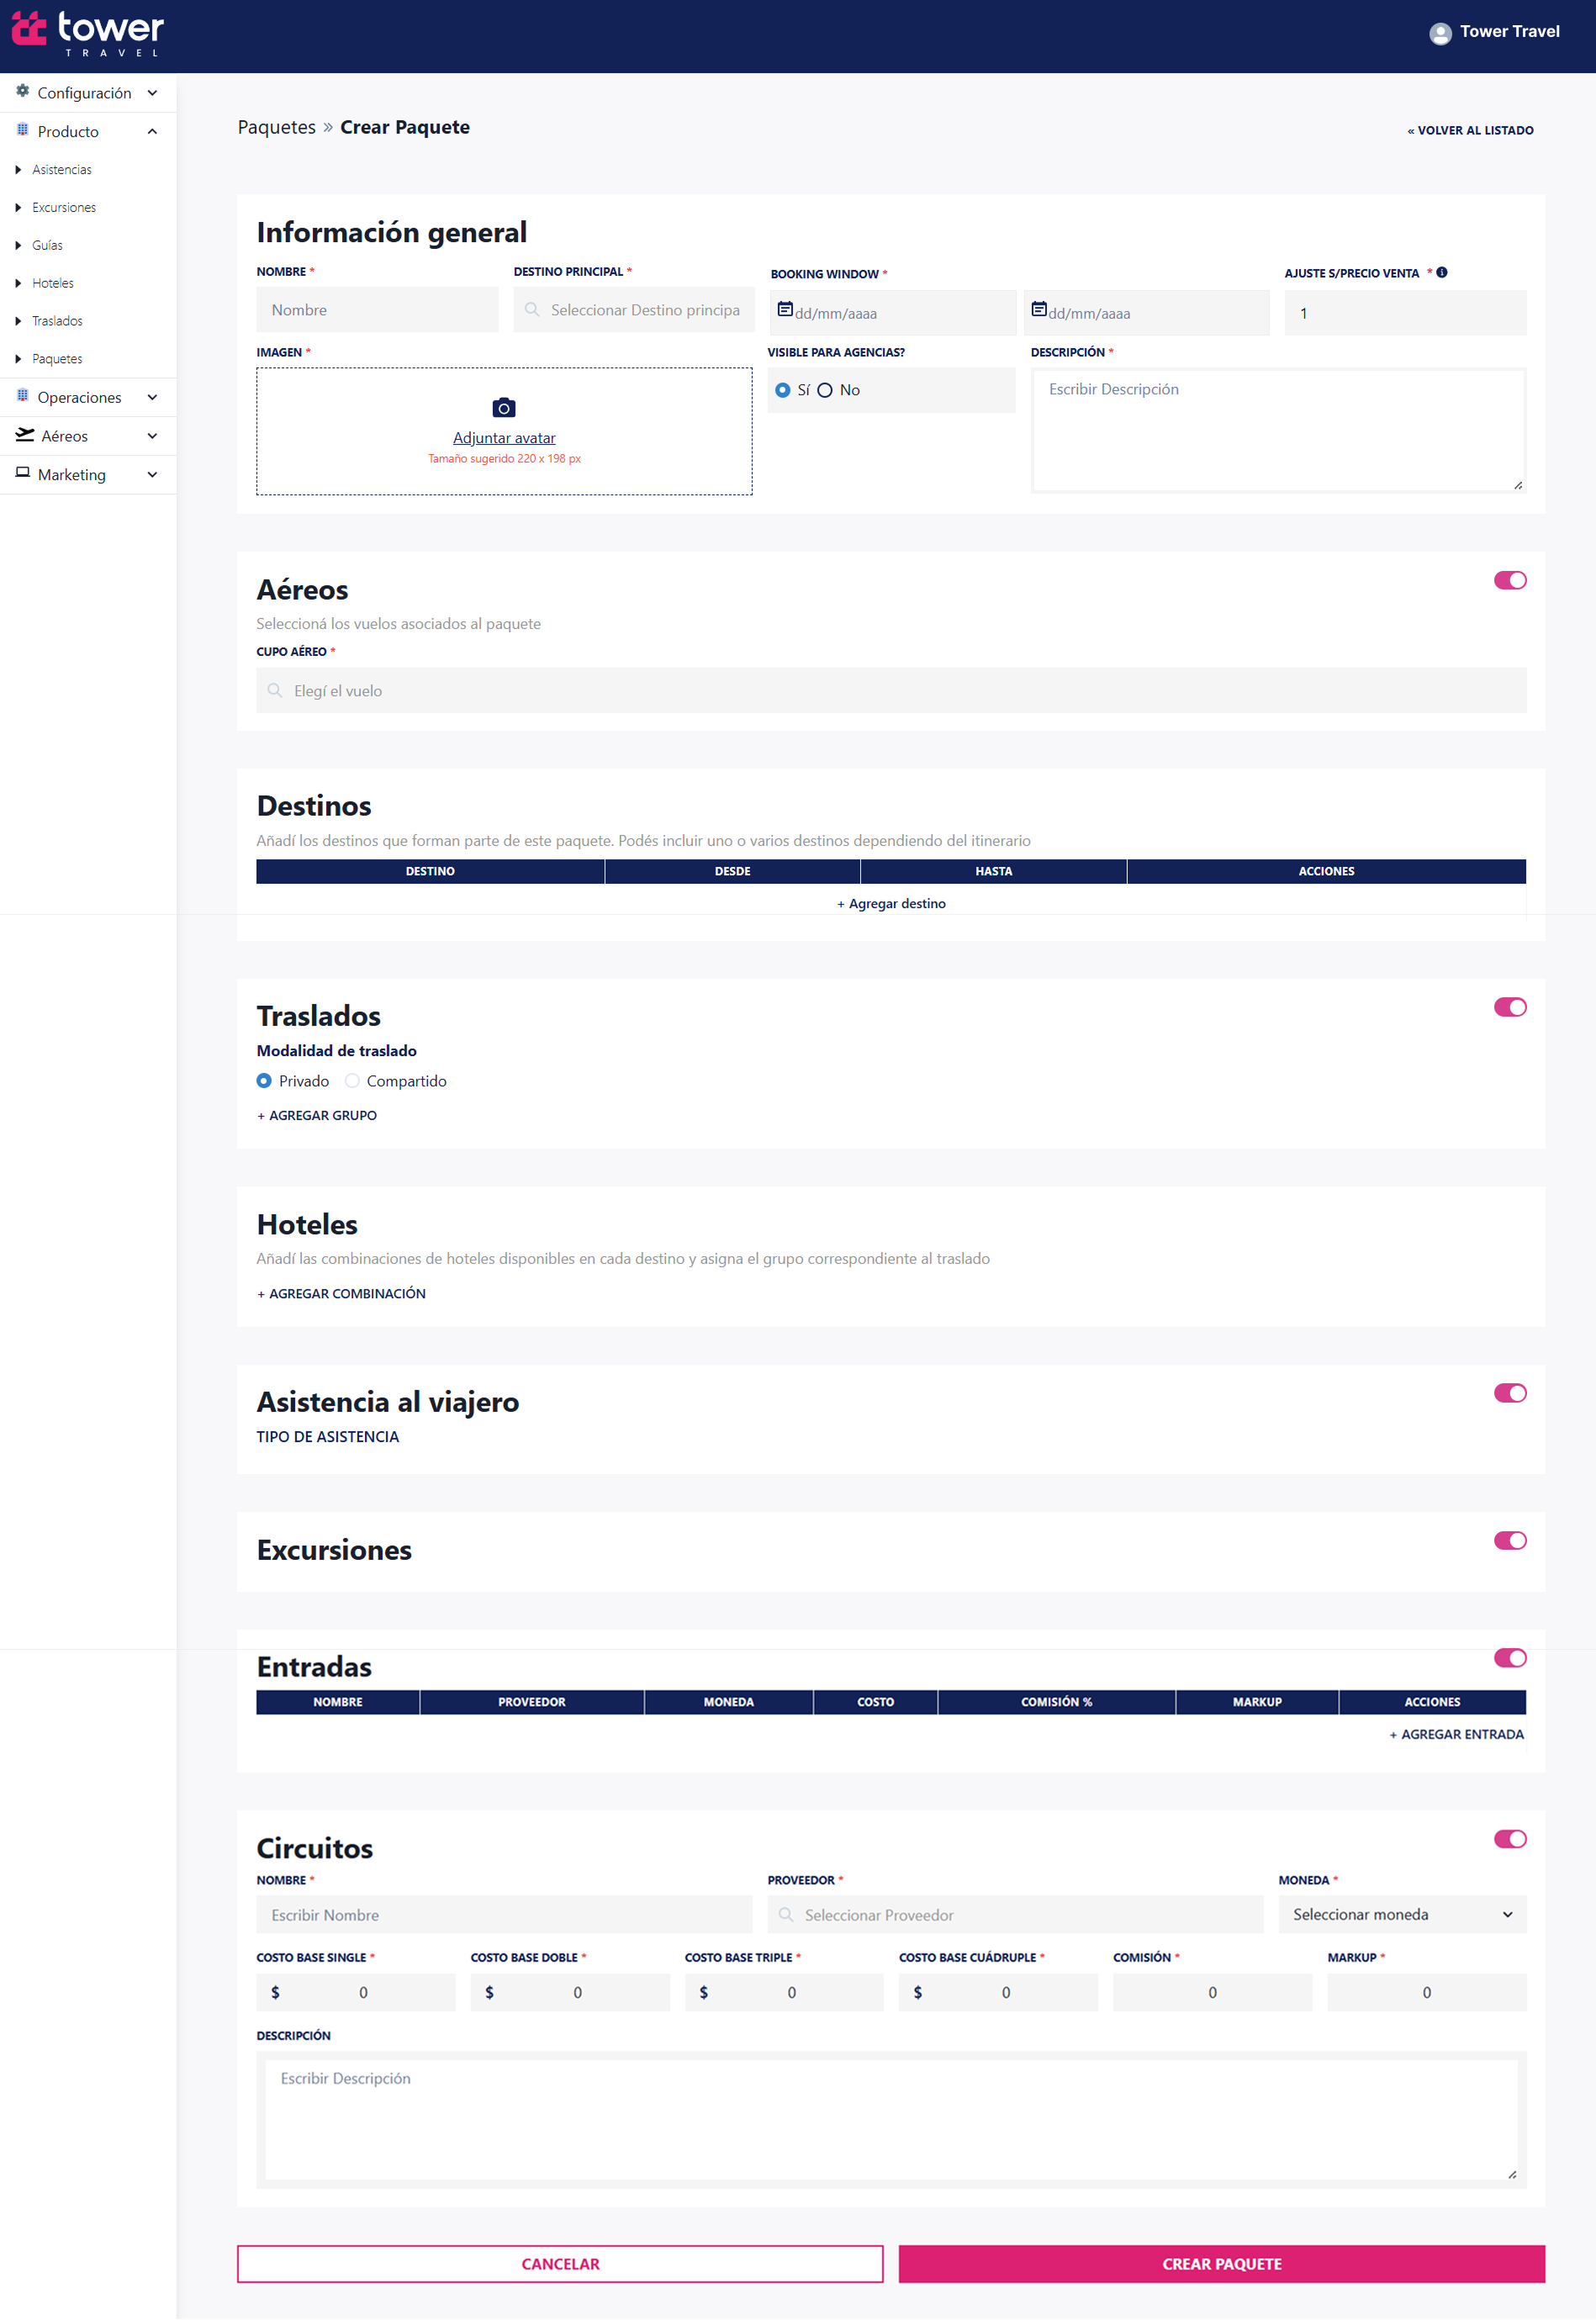The width and height of the screenshot is (1596, 2320).
Task: Focus the Nombre field in Información general
Action: pos(377,310)
